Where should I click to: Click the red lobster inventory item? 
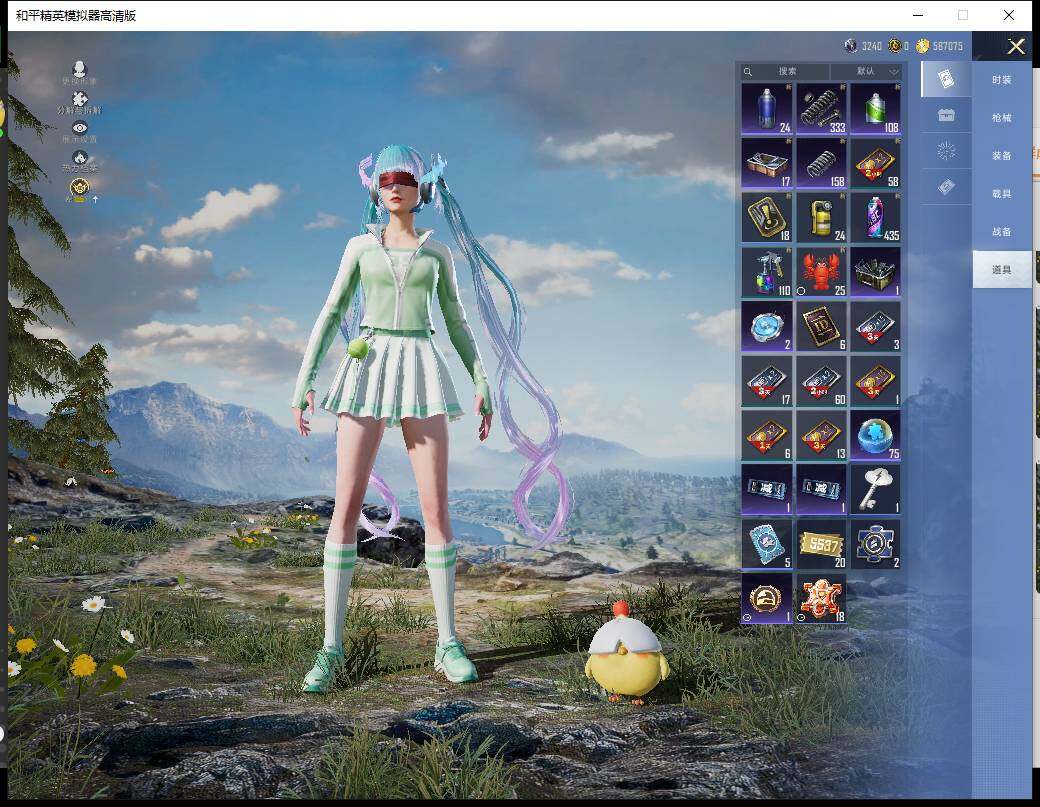[x=821, y=272]
